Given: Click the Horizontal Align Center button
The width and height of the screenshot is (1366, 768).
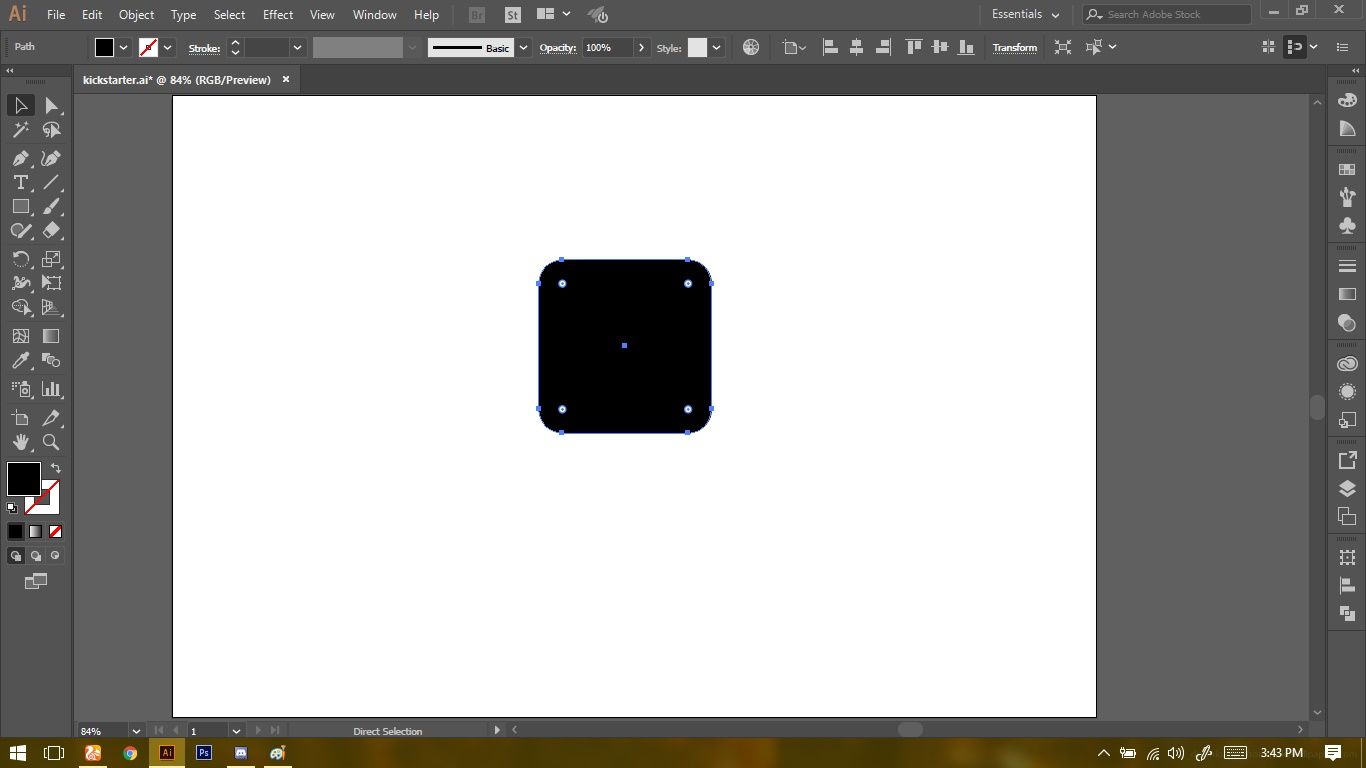Looking at the screenshot, I should pyautogui.click(x=856, y=48).
